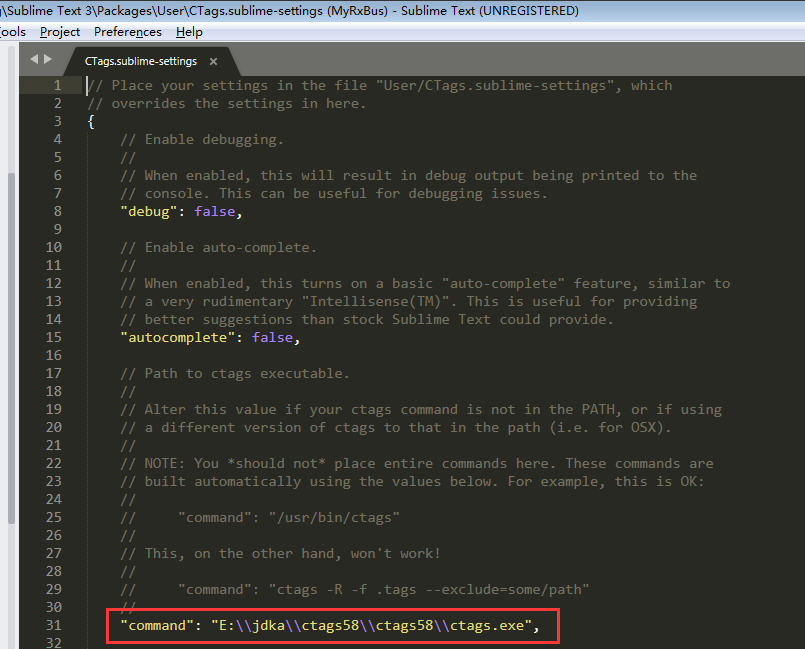Click the comment "// Enable debugging."
This screenshot has width=805, height=649.
202,140
